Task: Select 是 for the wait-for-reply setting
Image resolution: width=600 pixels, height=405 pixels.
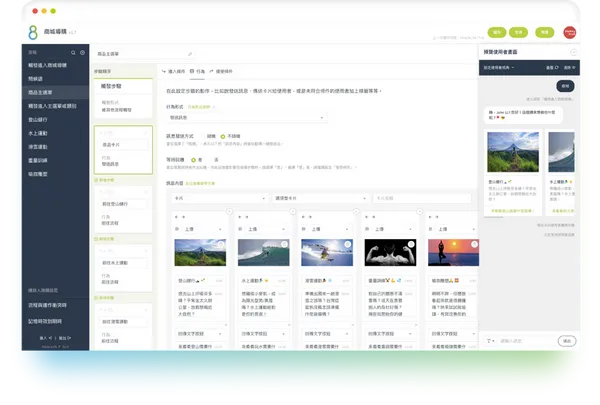Action: point(196,160)
